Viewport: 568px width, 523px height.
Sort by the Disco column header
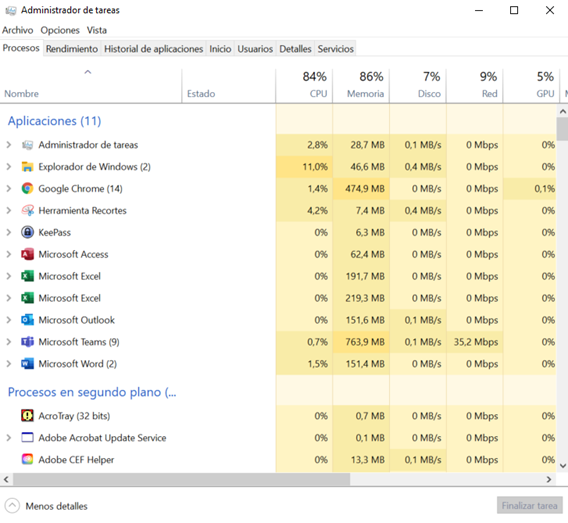[418, 86]
